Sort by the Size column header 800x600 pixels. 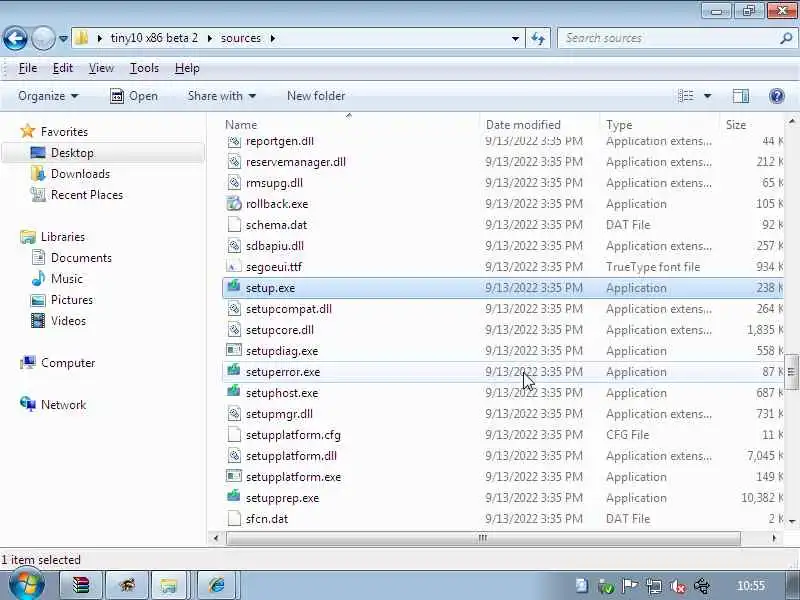(736, 124)
